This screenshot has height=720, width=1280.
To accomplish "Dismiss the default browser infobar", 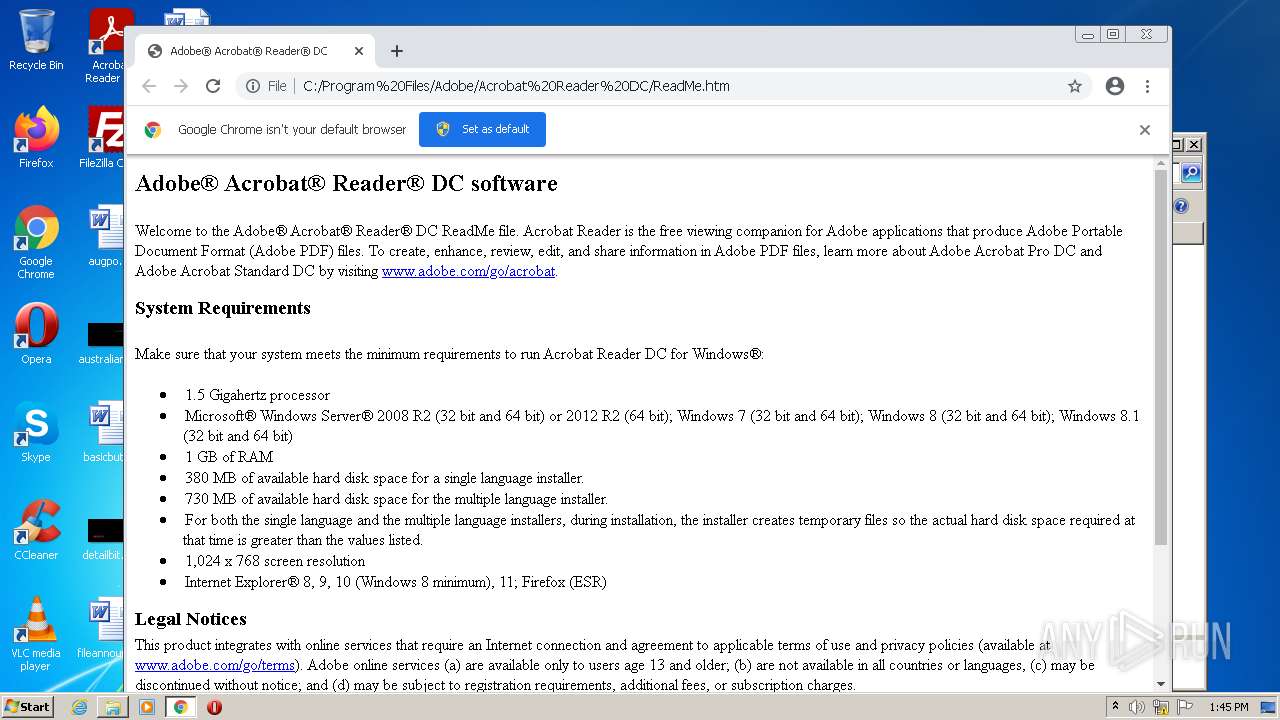I will [1145, 130].
